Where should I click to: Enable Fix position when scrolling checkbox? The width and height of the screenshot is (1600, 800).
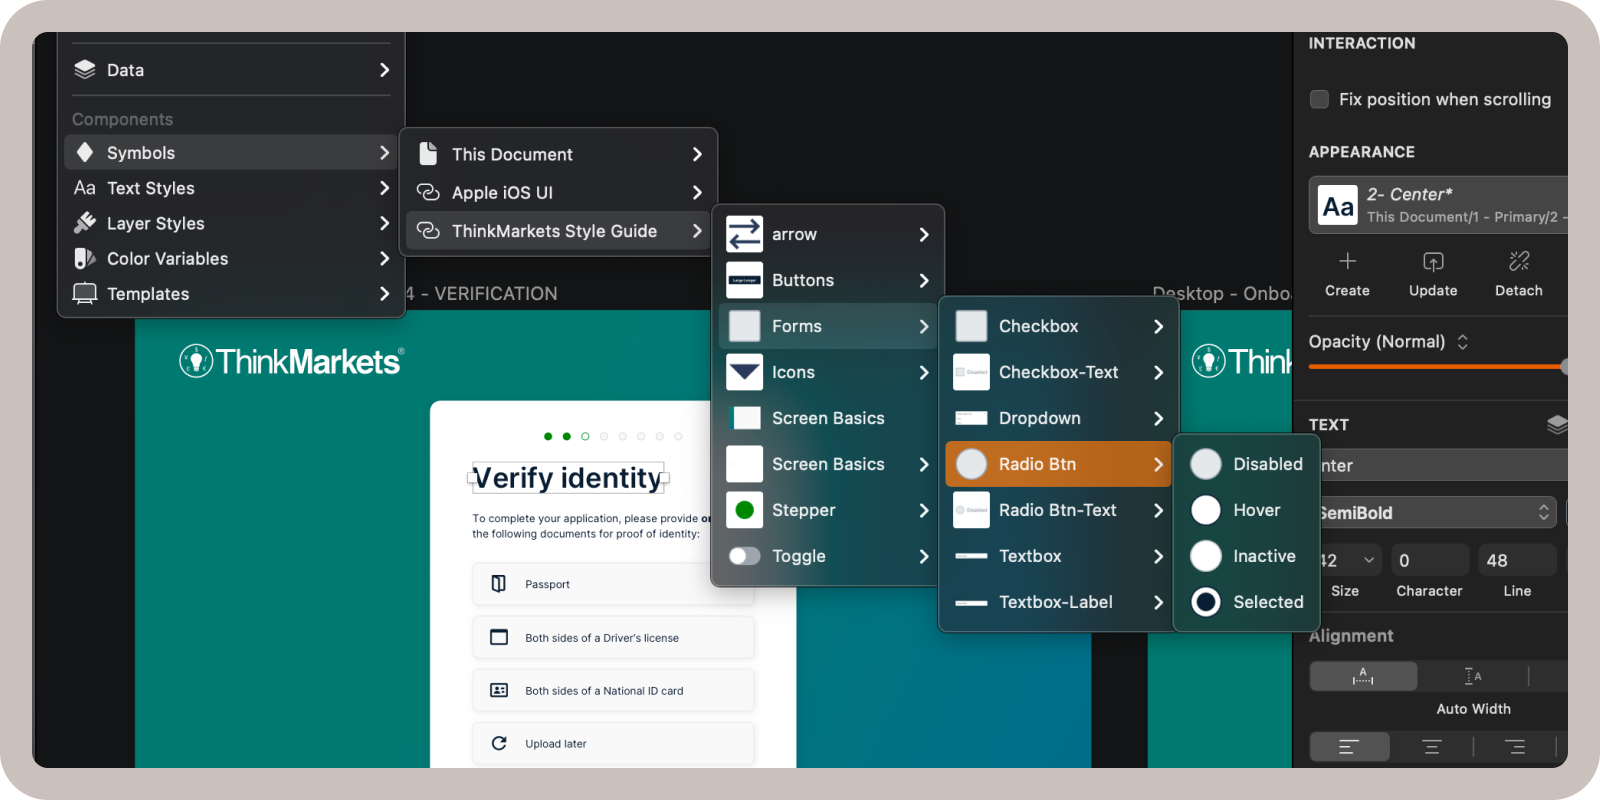1319,99
